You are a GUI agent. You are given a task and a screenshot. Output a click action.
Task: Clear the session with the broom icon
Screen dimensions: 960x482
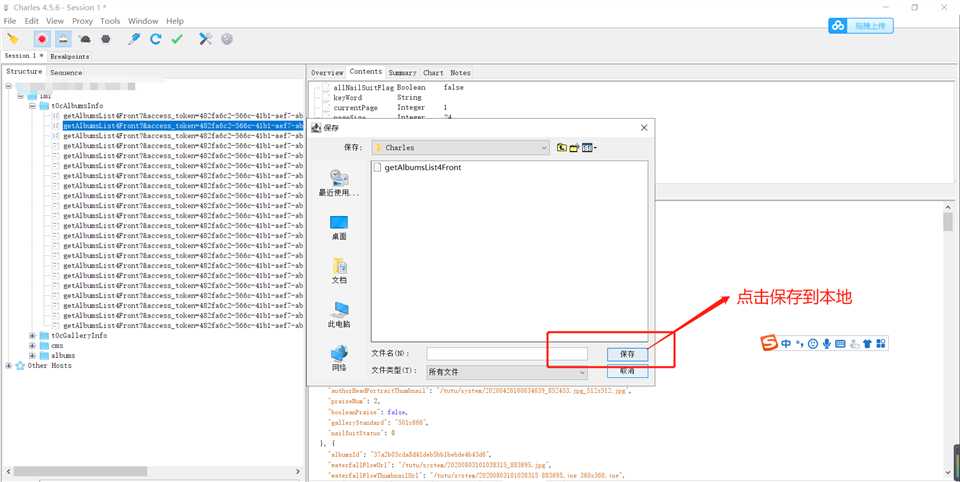tap(13, 39)
